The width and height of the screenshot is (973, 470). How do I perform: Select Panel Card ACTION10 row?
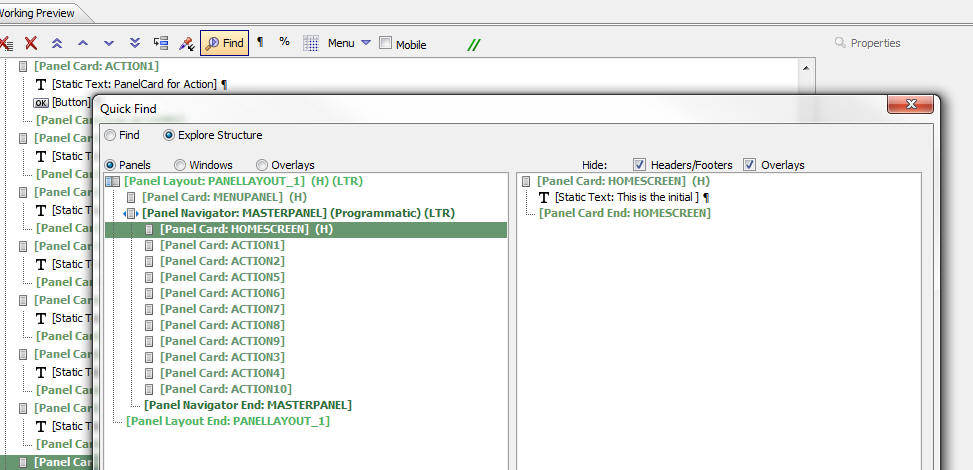226,390
